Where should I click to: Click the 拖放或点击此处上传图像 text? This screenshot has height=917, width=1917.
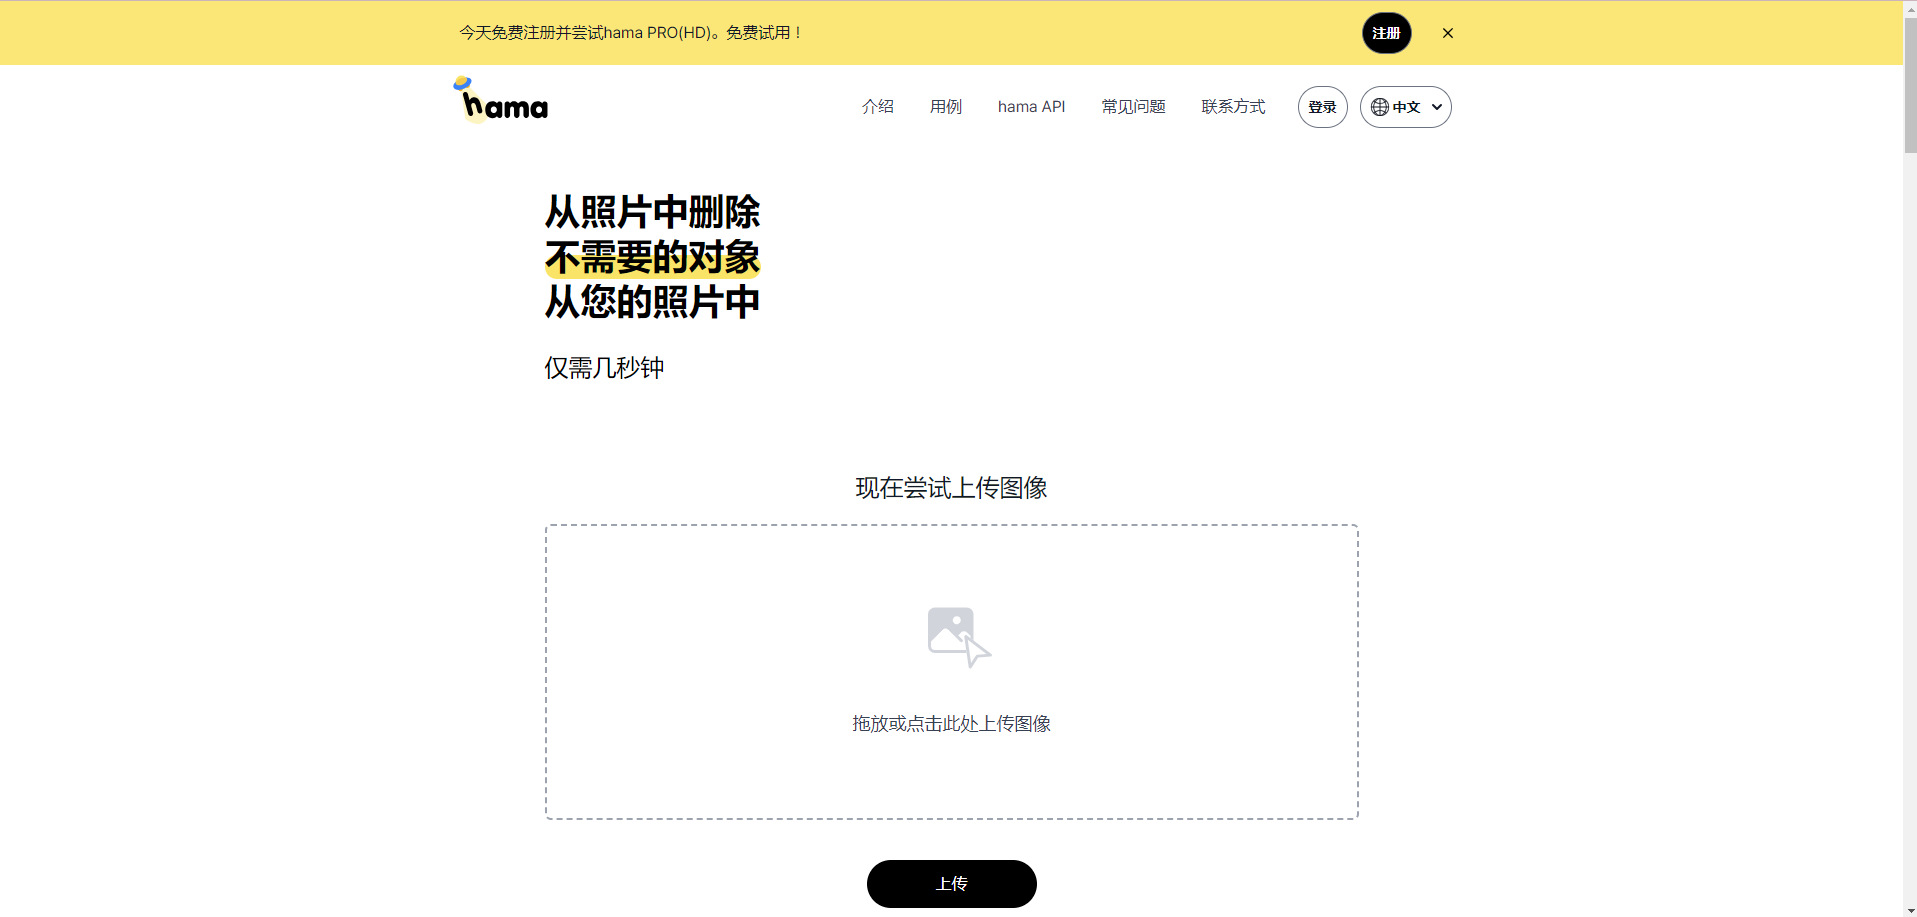click(x=951, y=724)
